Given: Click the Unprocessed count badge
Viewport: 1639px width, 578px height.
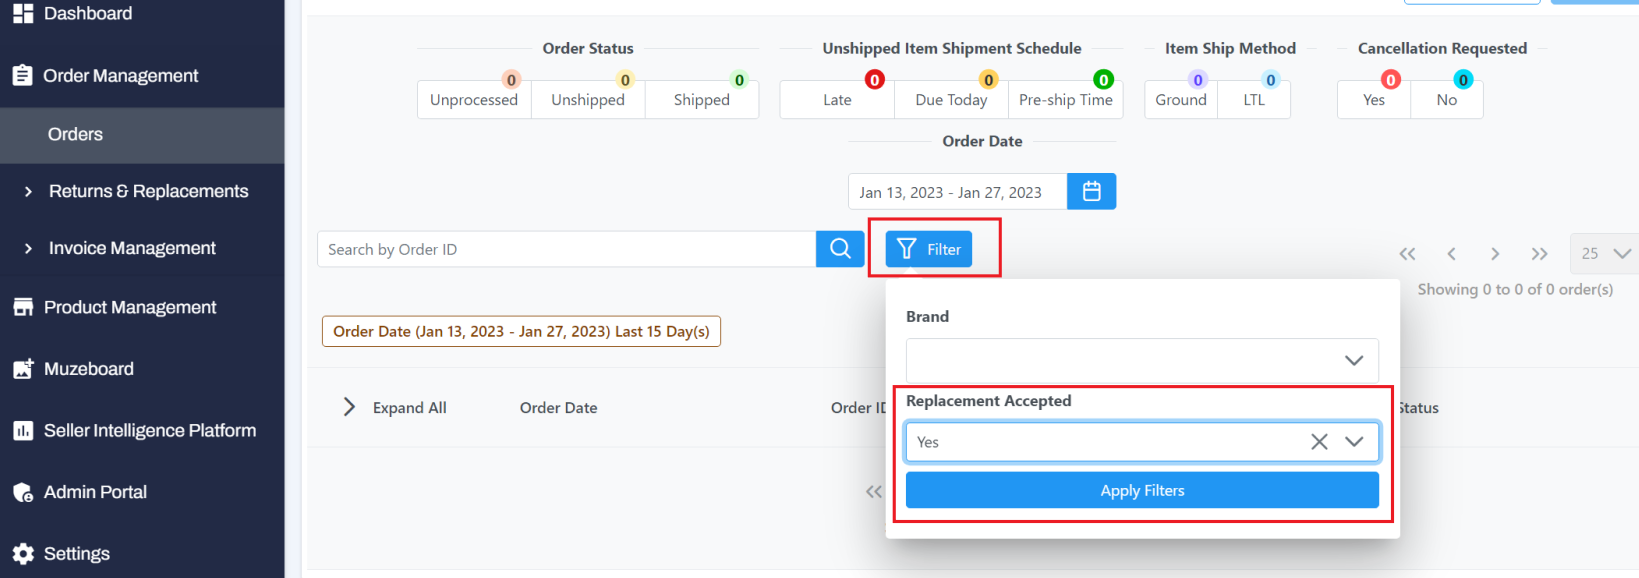Looking at the screenshot, I should pos(511,80).
